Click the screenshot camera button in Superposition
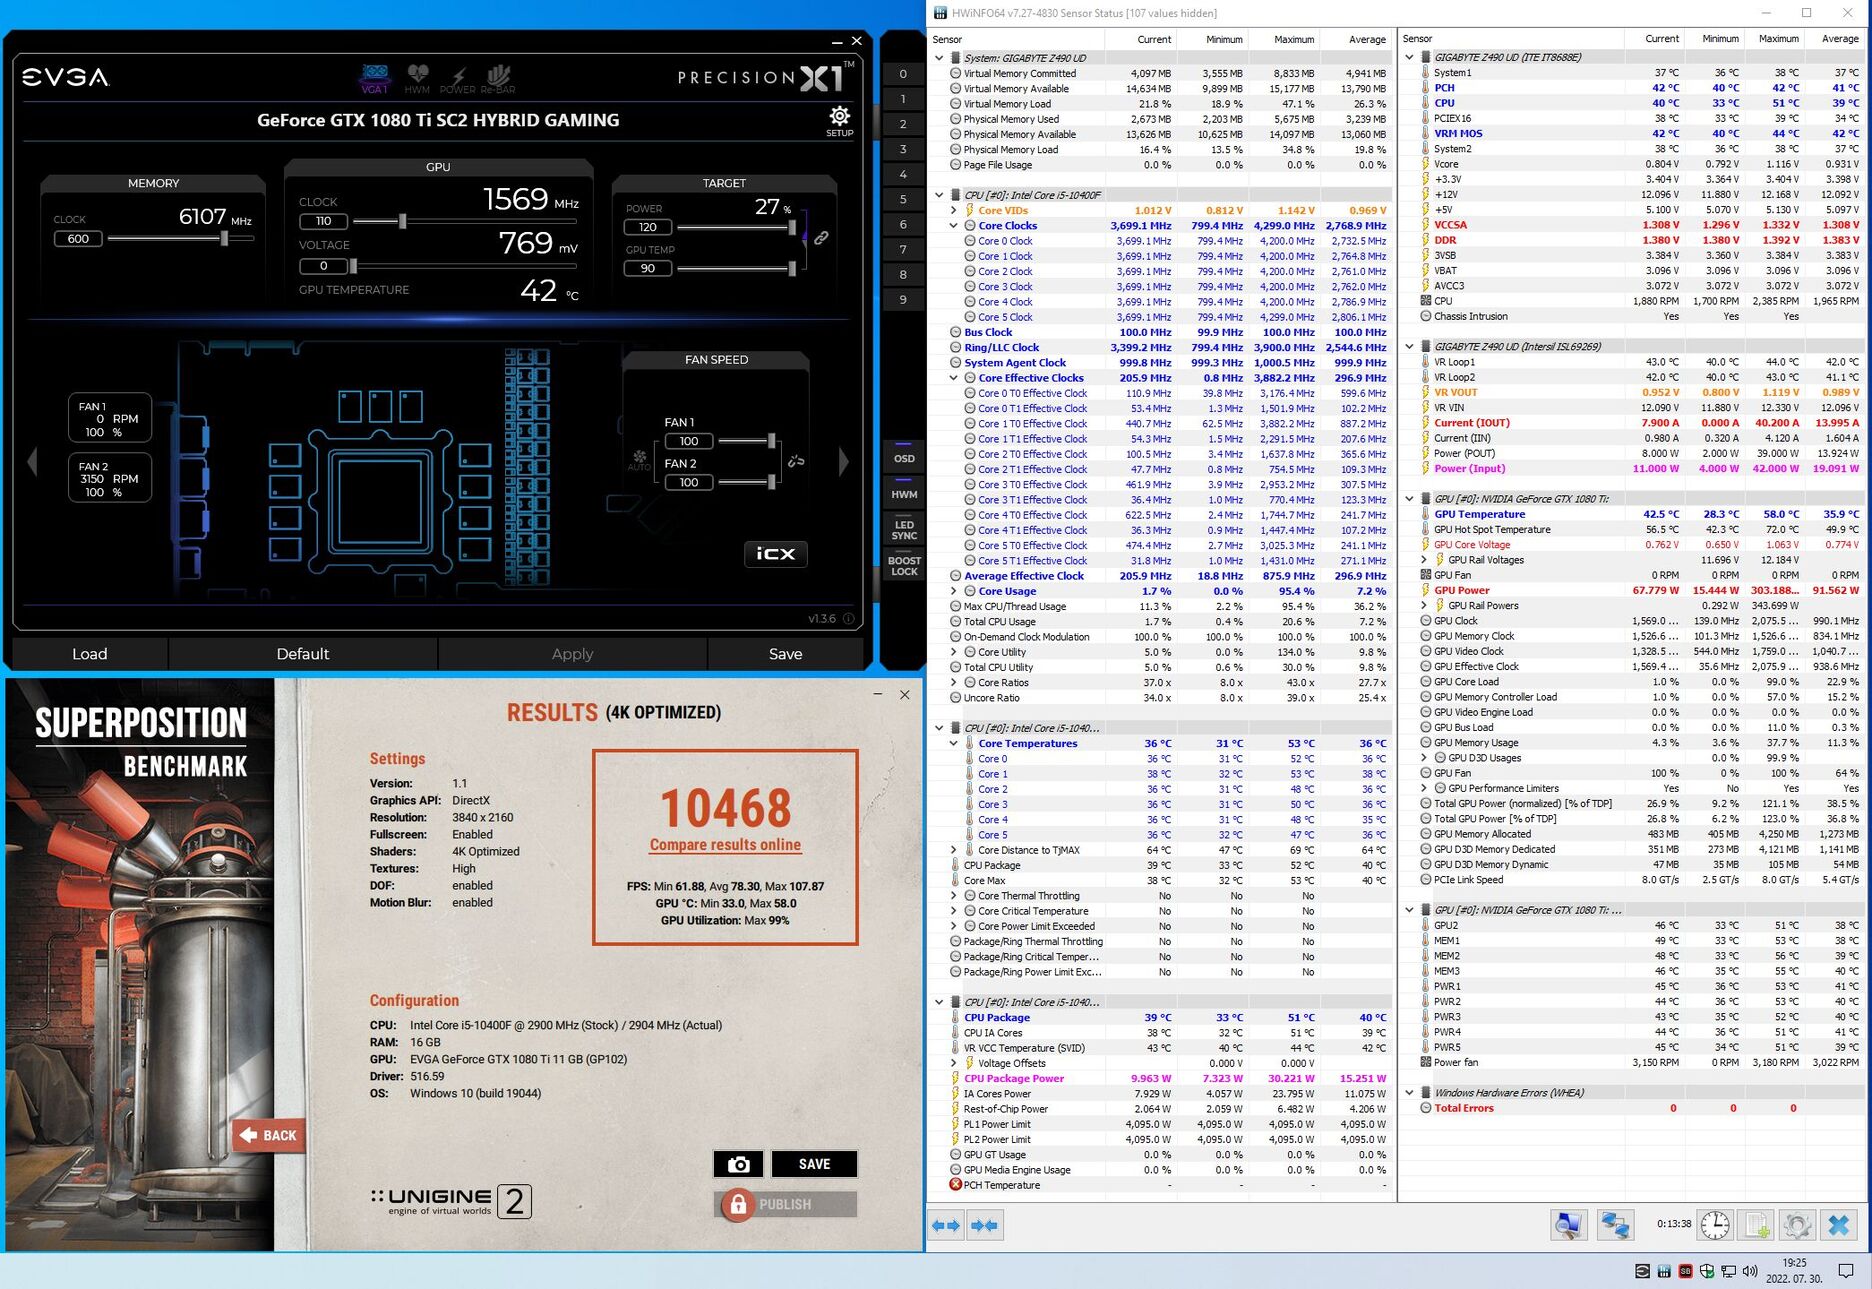The width and height of the screenshot is (1872, 1289). [738, 1164]
